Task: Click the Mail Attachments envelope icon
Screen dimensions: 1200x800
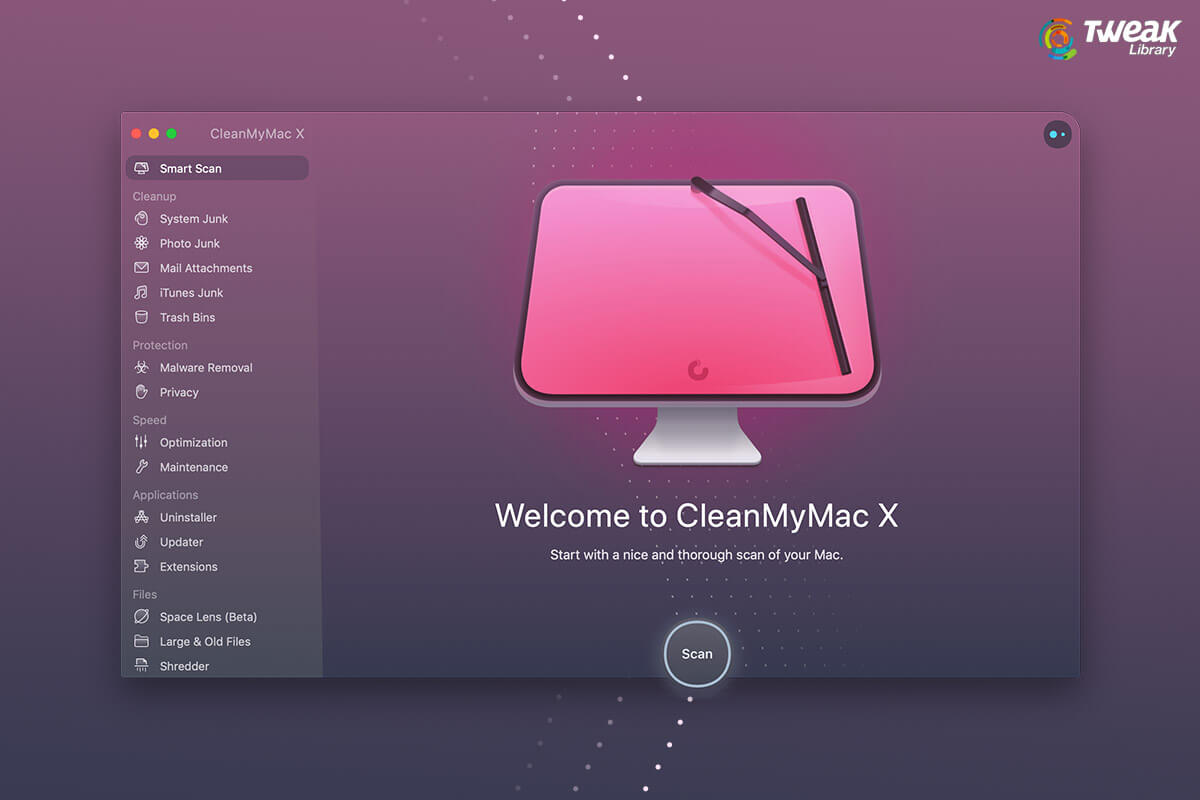Action: [x=143, y=268]
